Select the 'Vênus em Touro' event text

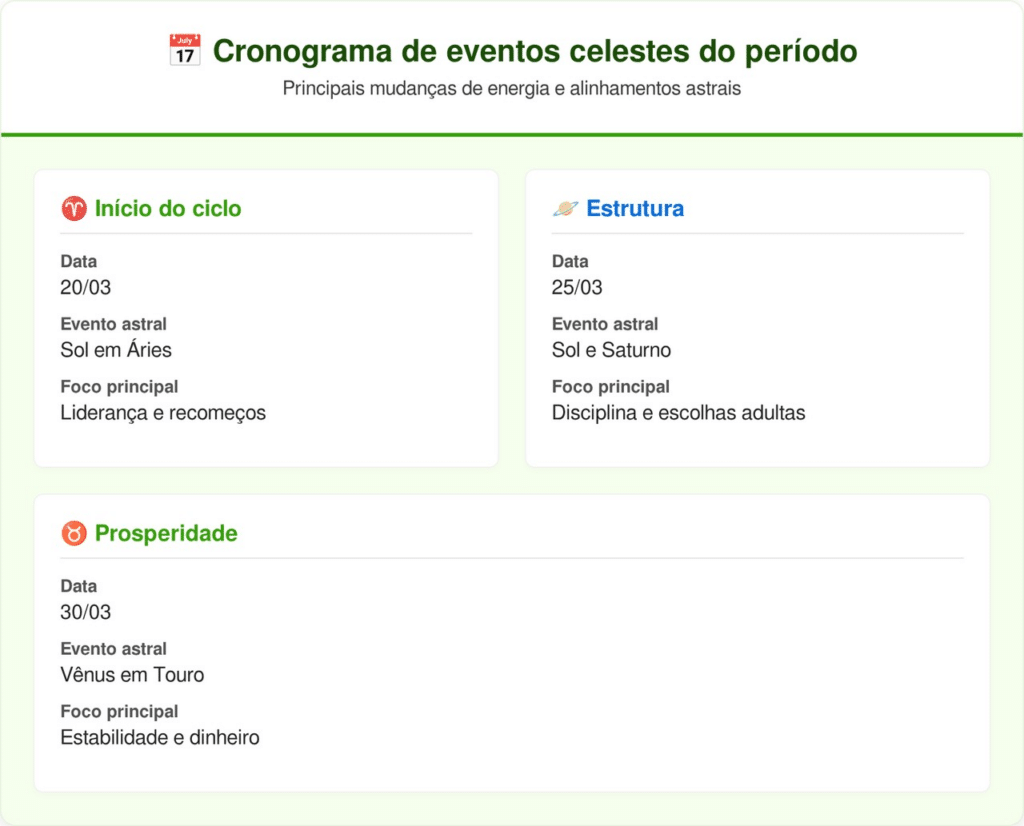[x=132, y=675]
